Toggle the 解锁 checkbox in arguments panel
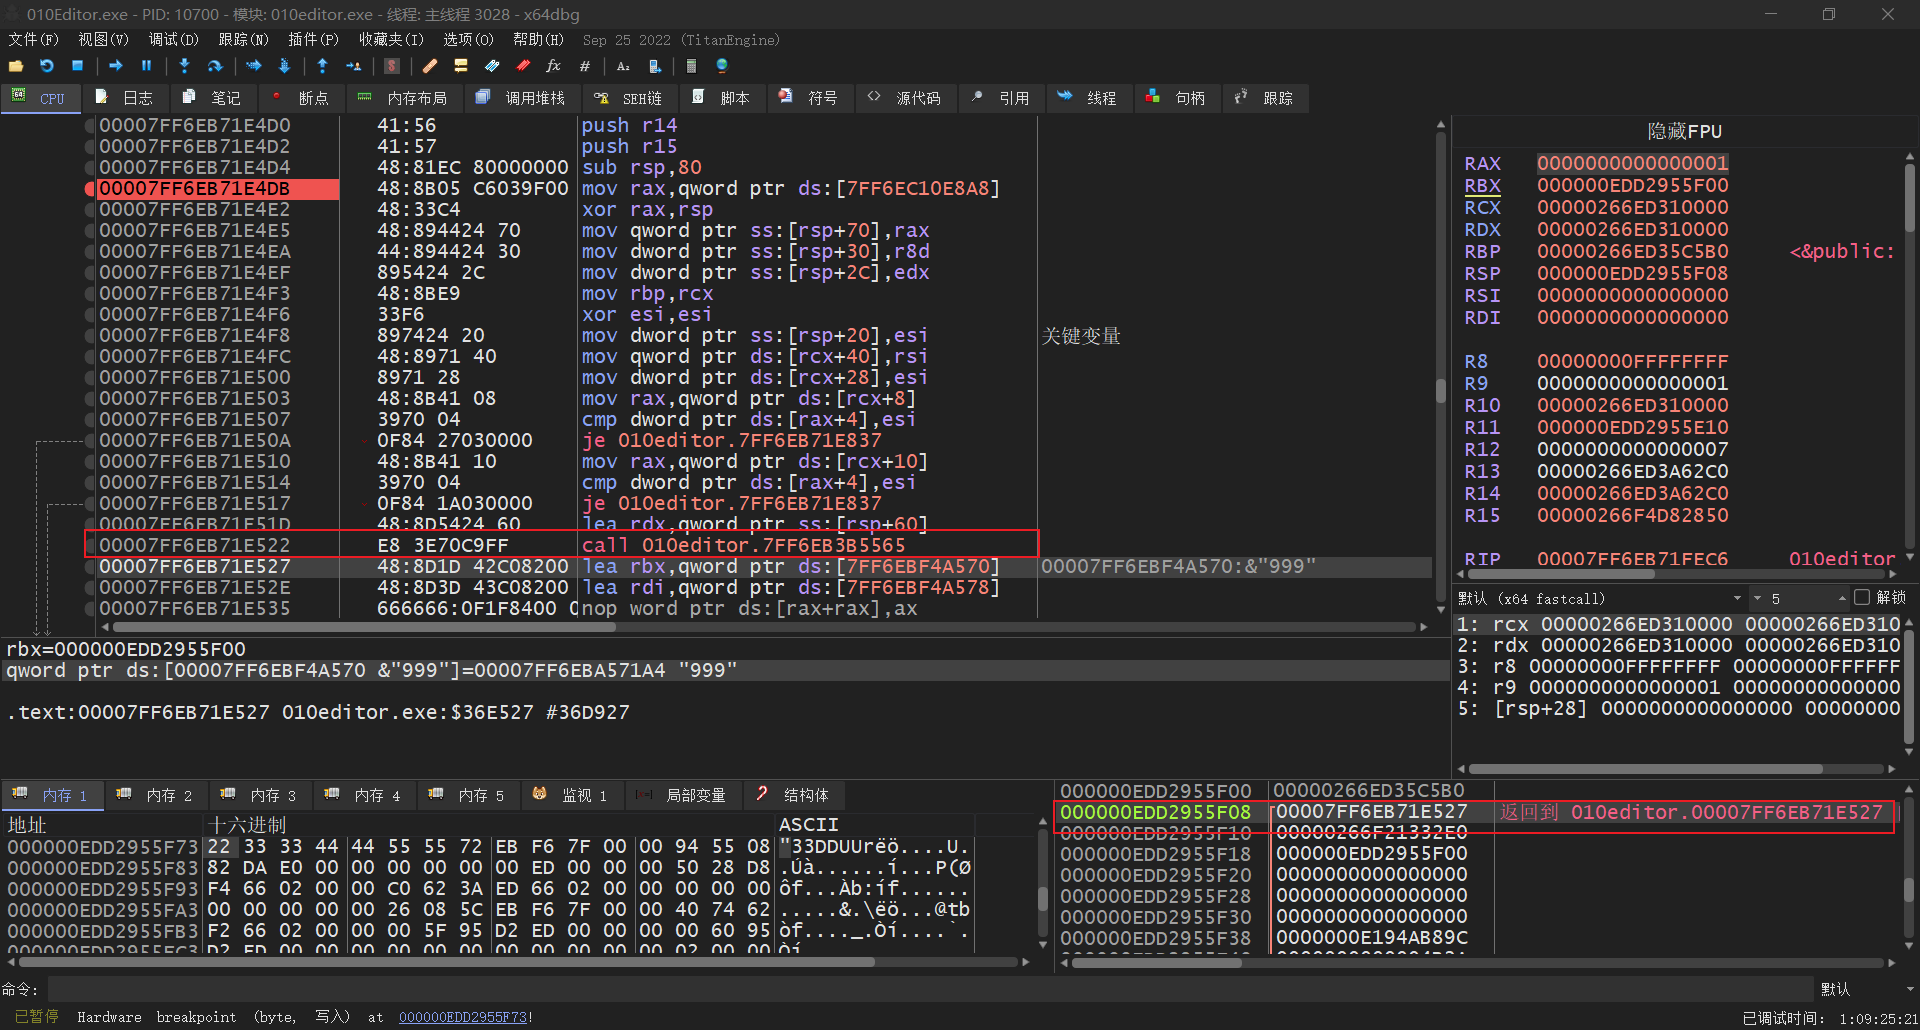 pos(1862,598)
